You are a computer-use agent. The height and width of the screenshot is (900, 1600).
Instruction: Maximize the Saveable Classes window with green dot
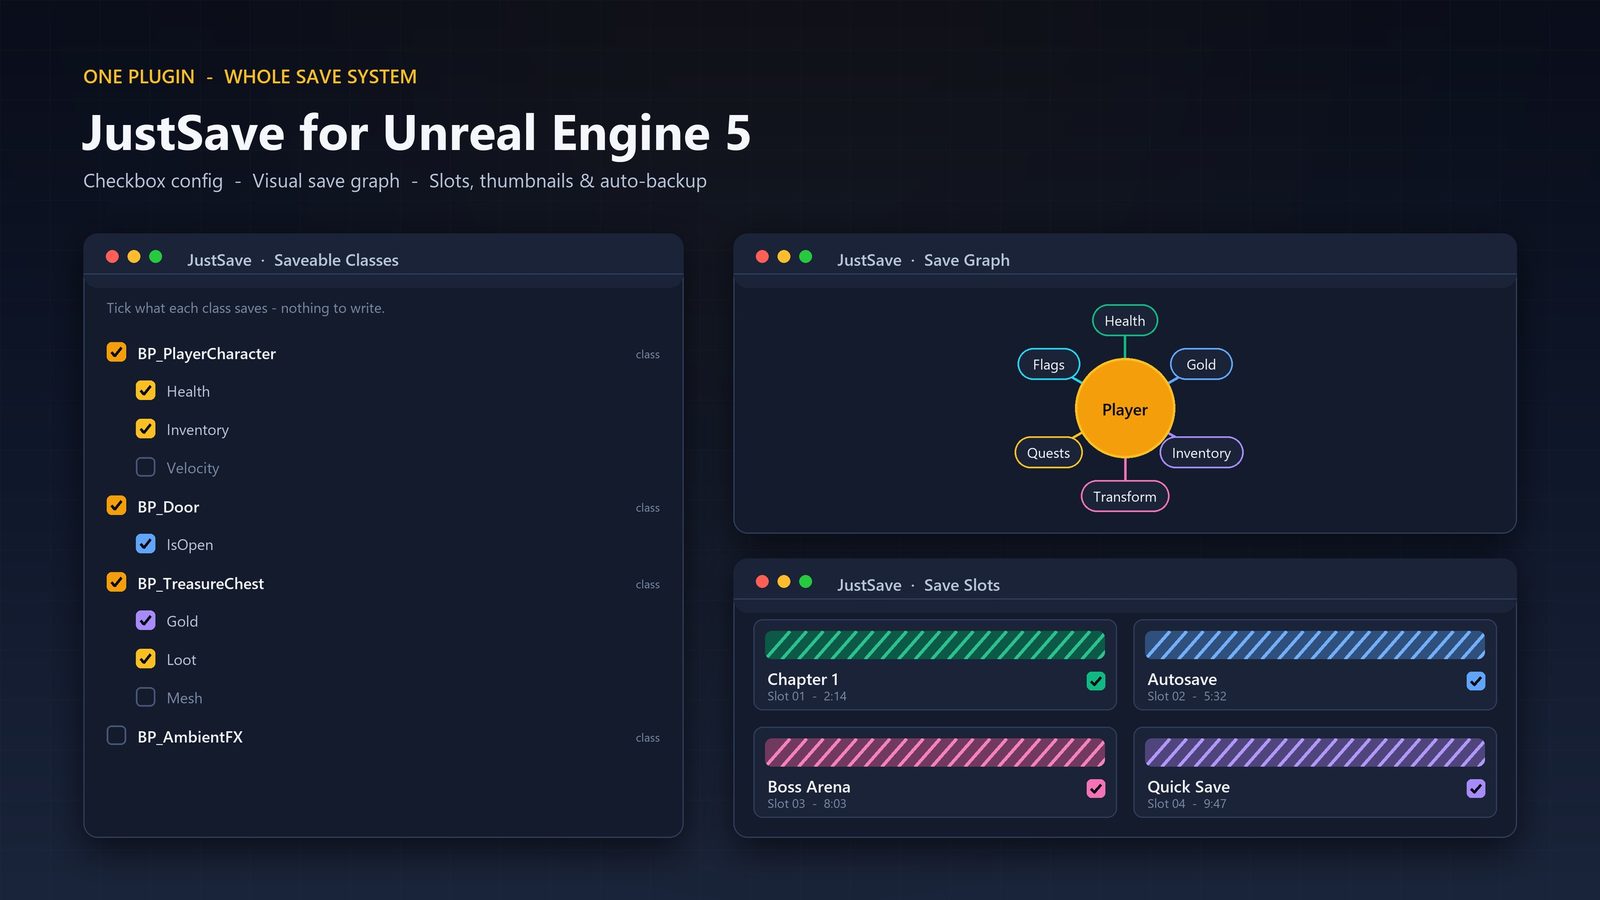(156, 257)
